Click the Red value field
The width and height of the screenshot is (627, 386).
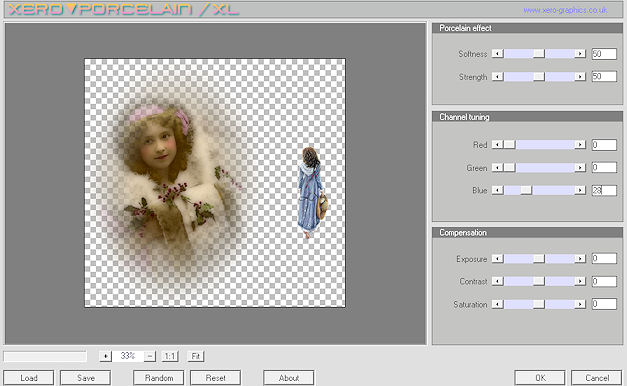pos(604,144)
